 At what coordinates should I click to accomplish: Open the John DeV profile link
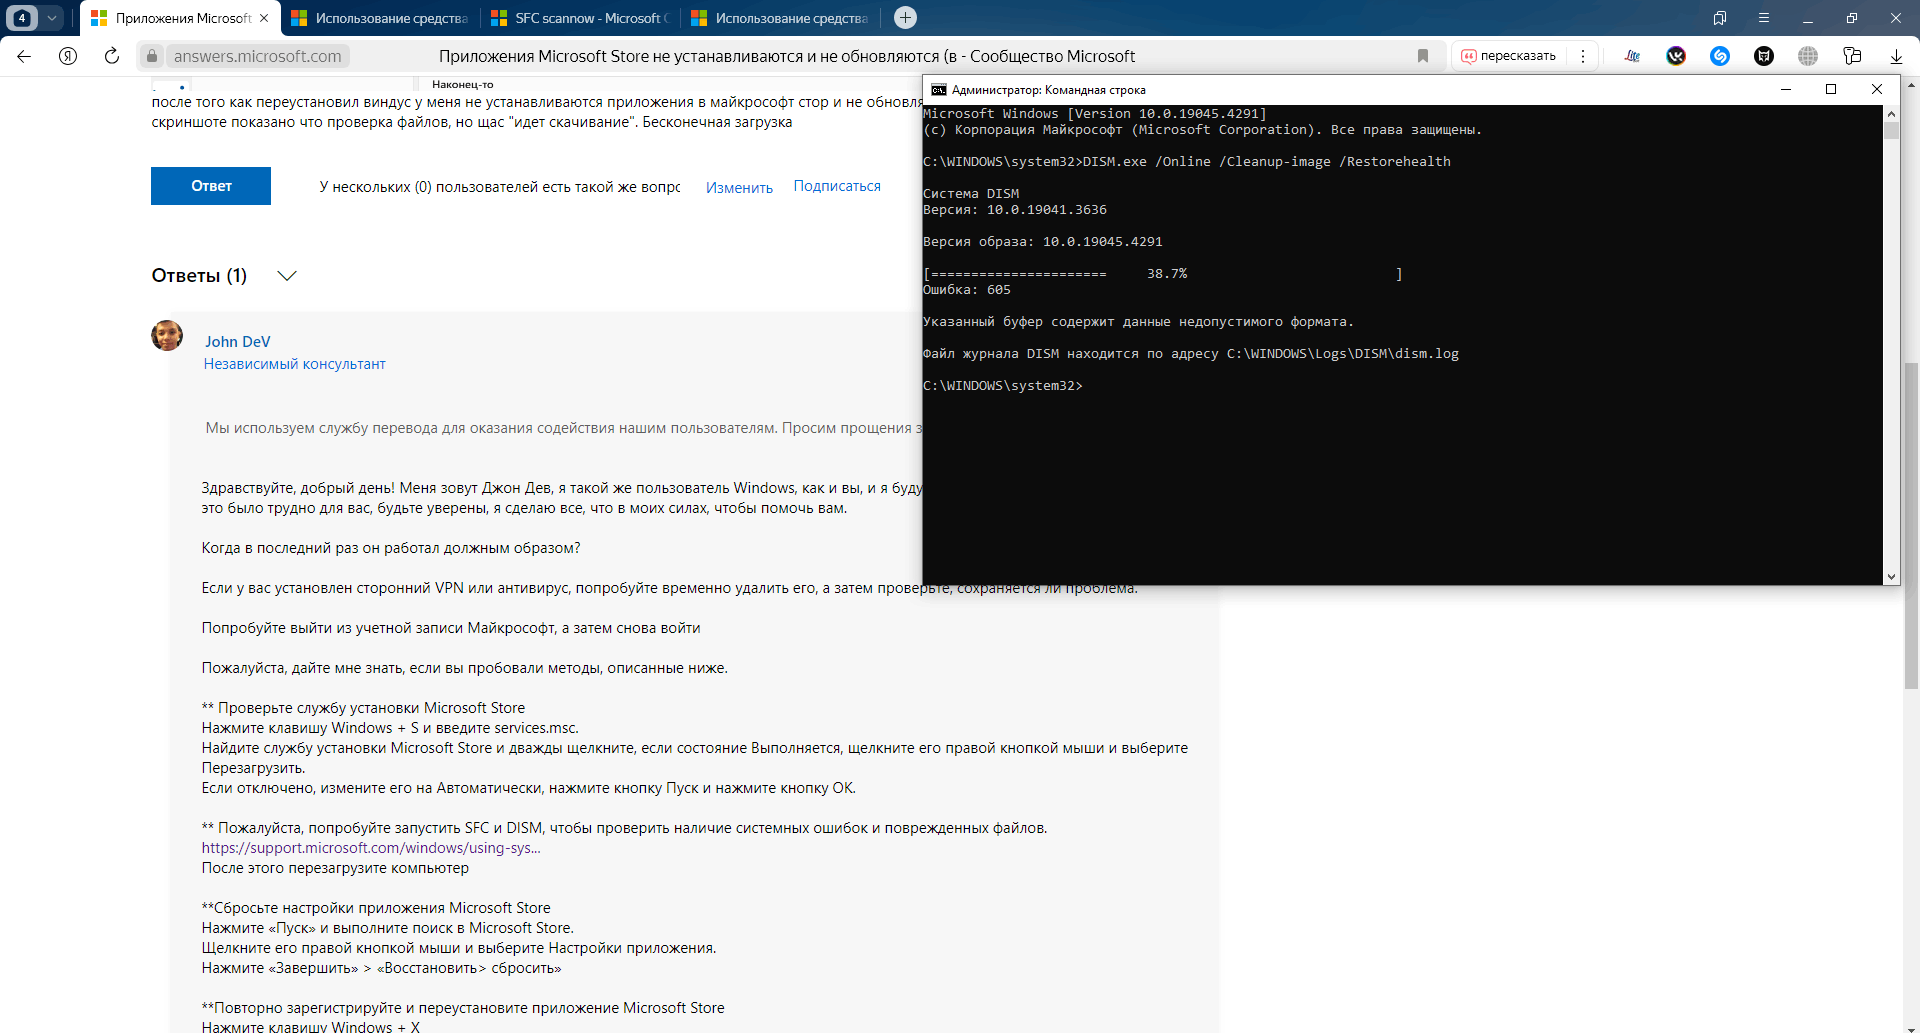[x=238, y=342]
